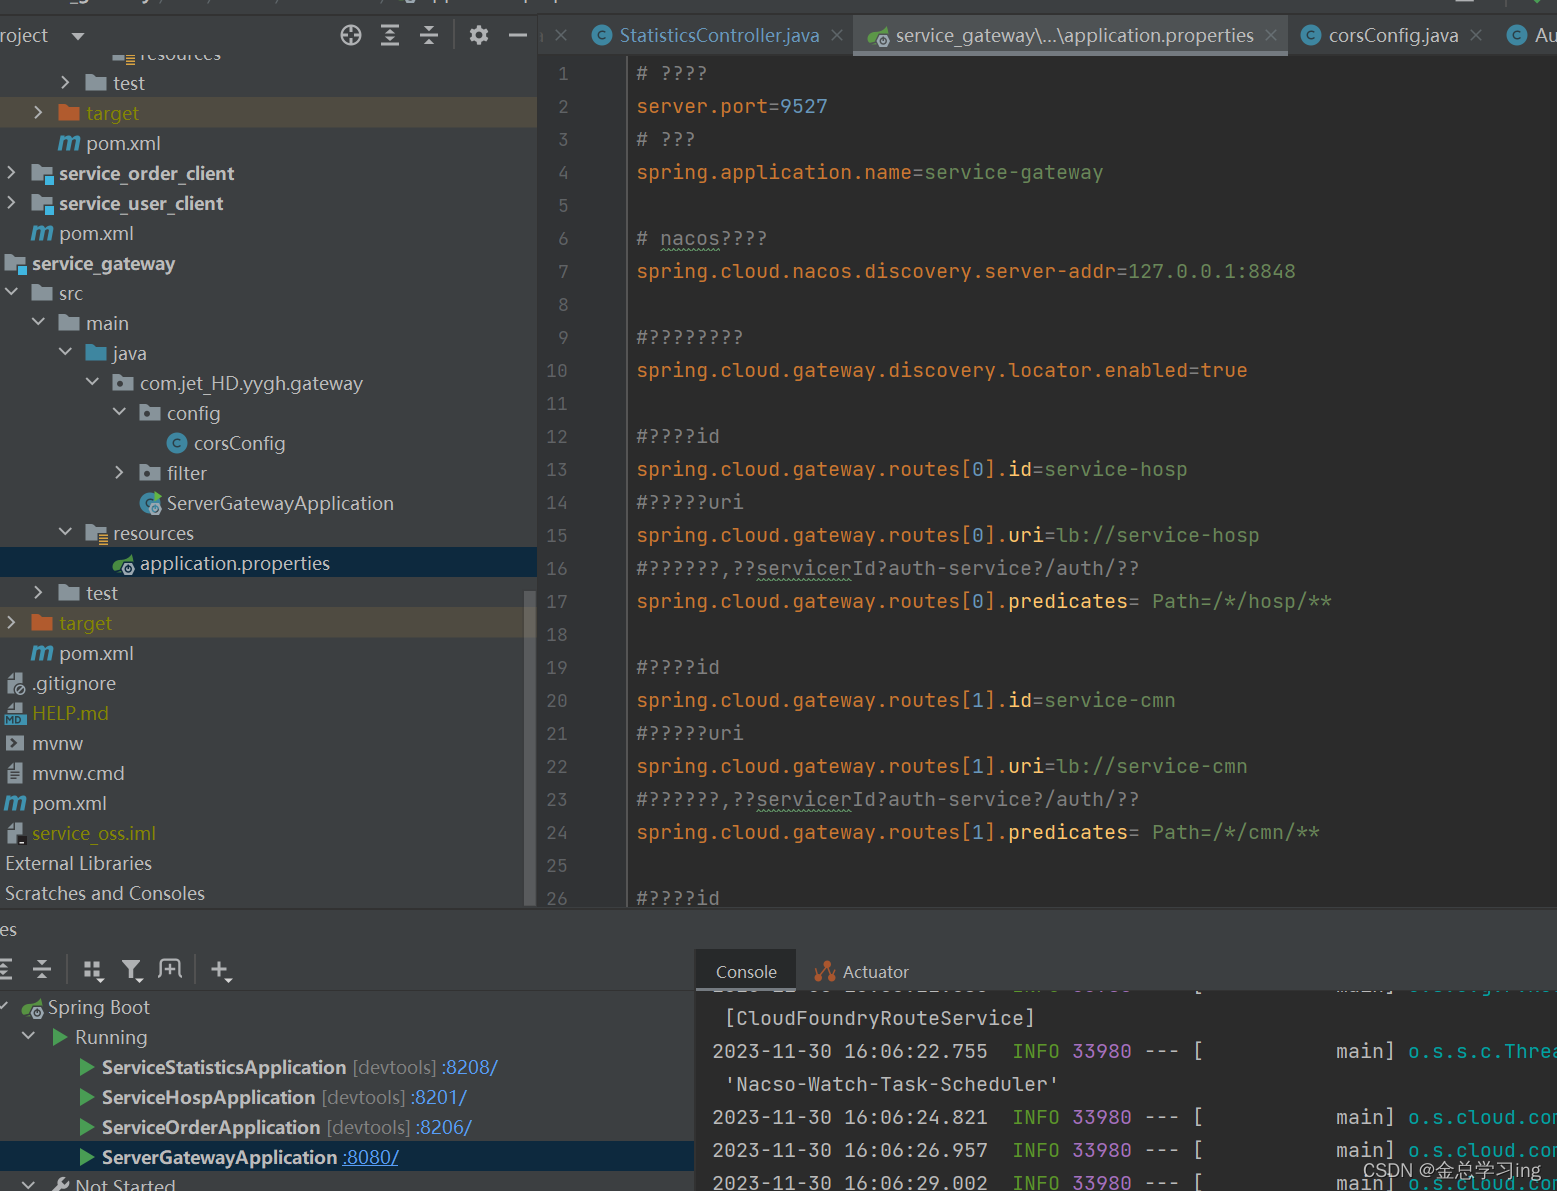
Task: Open Scratches and Consoles node
Action: click(x=104, y=893)
